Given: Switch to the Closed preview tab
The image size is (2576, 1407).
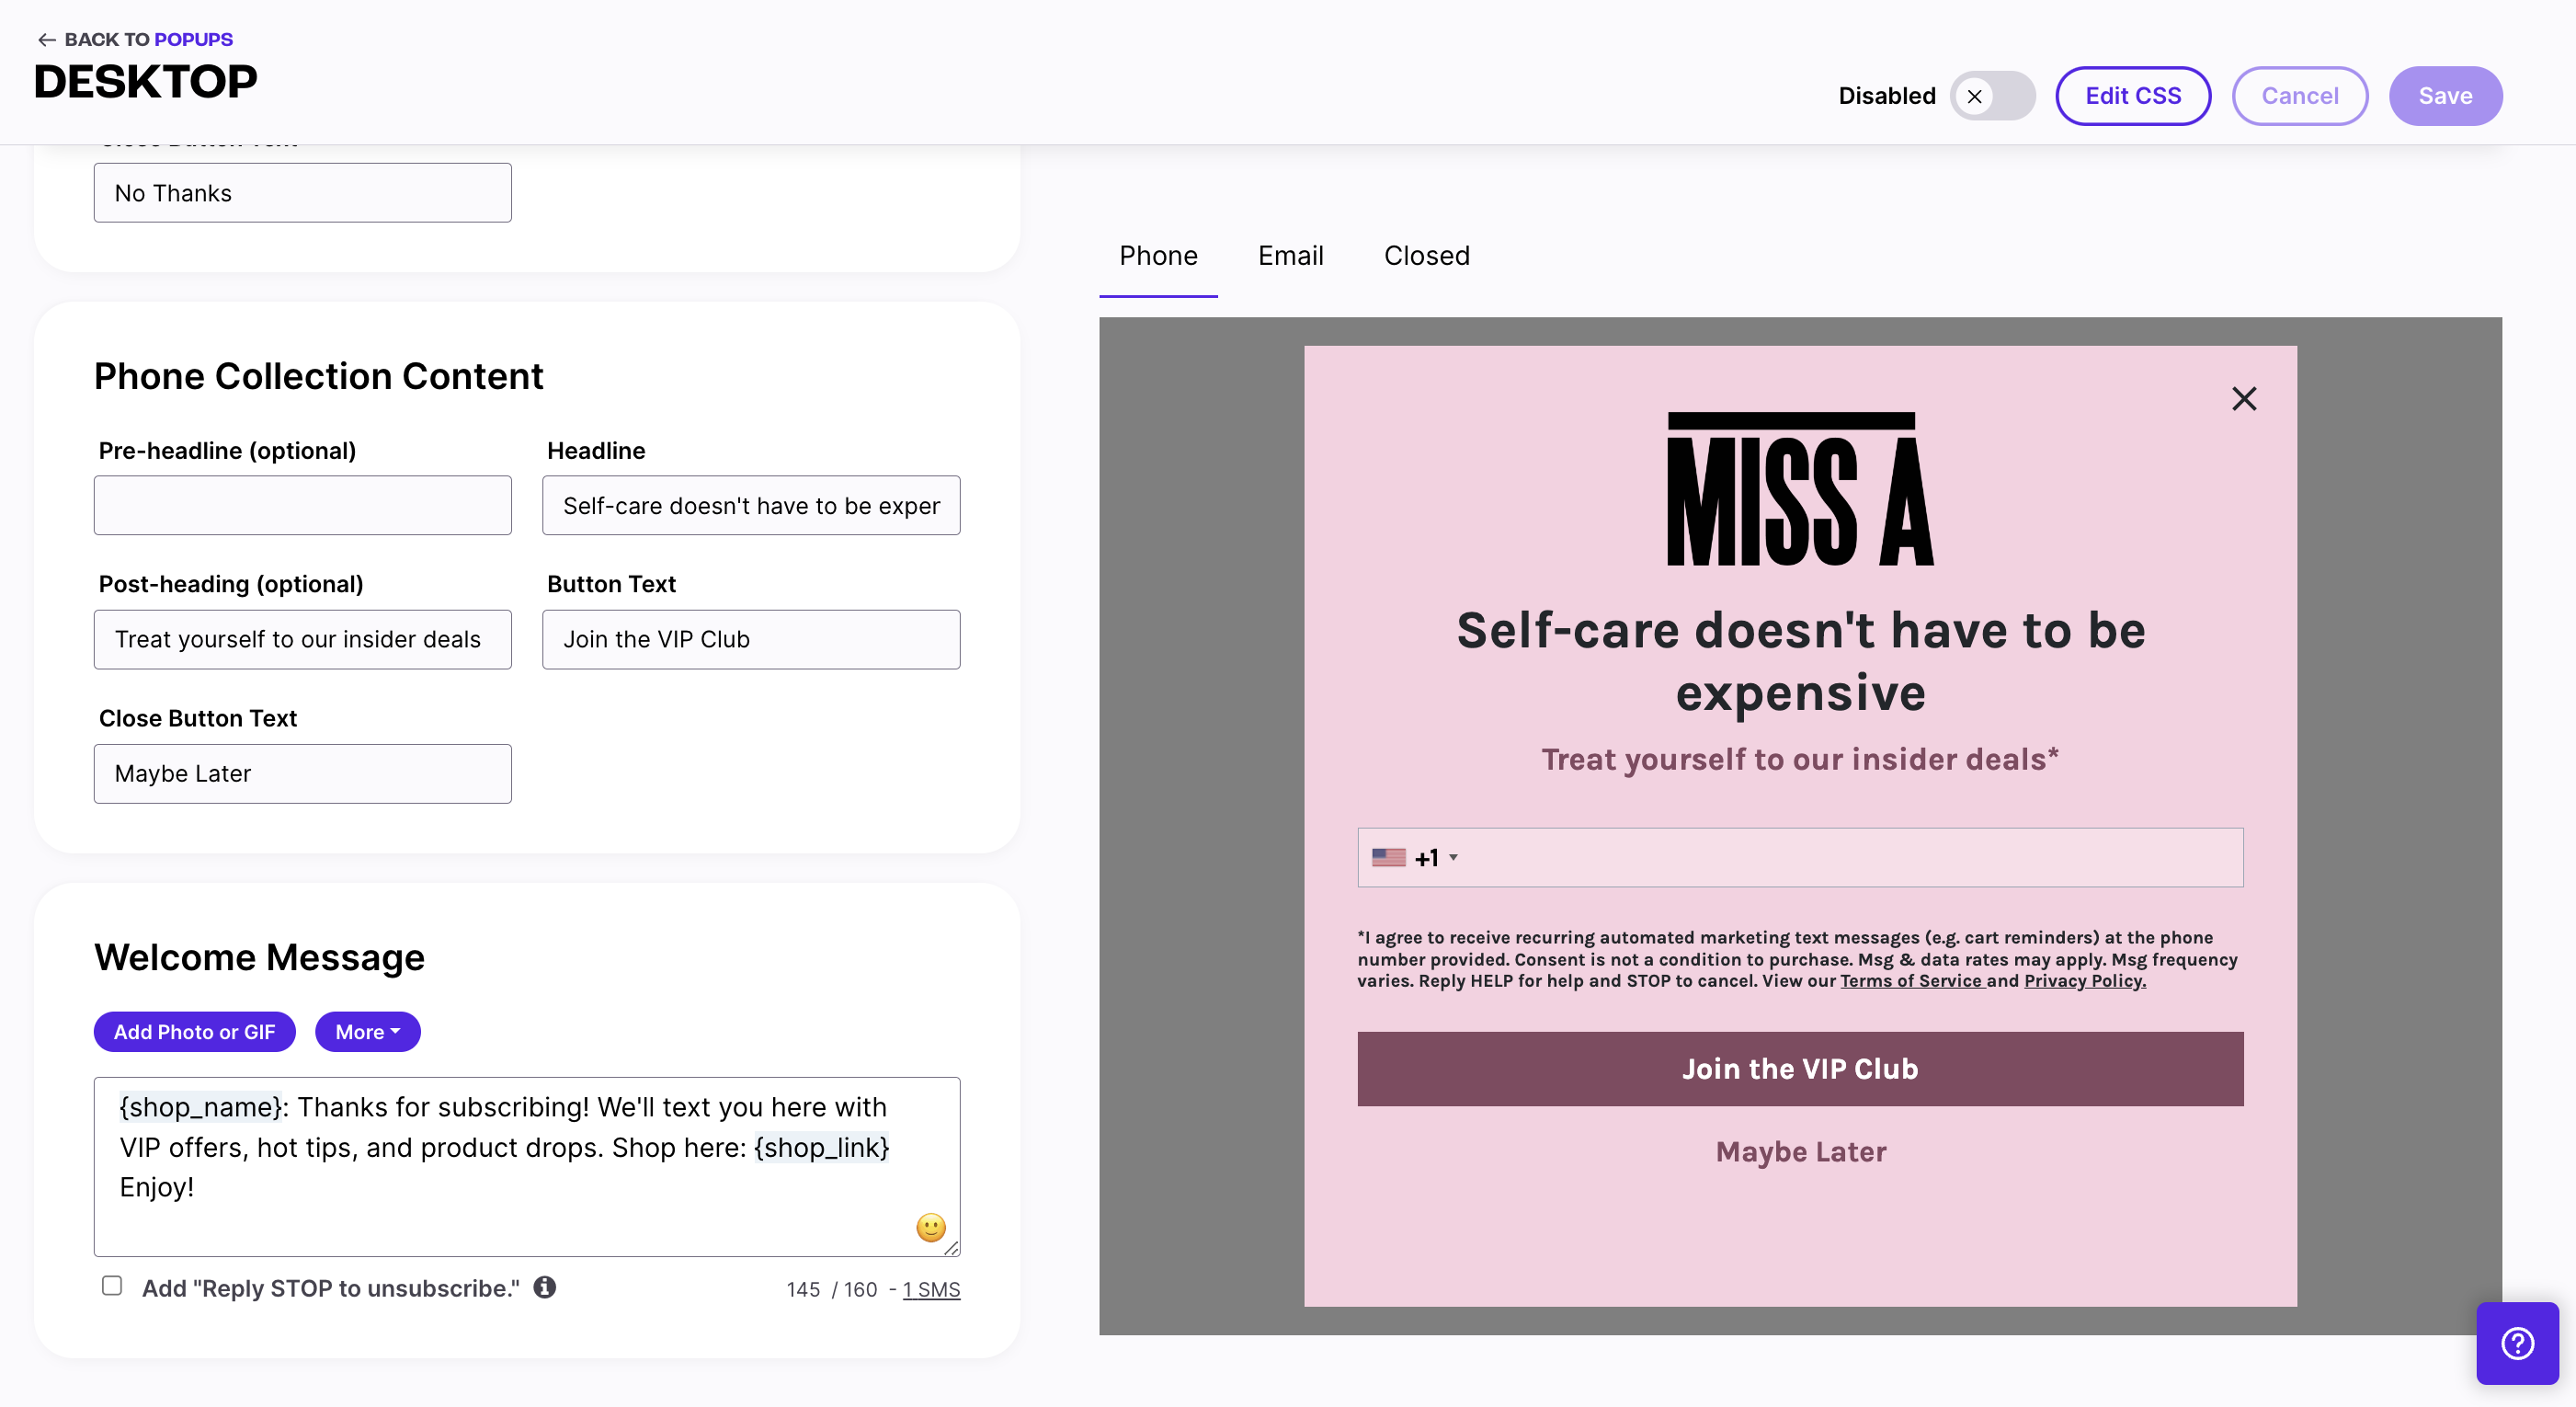Looking at the screenshot, I should coord(1426,256).
